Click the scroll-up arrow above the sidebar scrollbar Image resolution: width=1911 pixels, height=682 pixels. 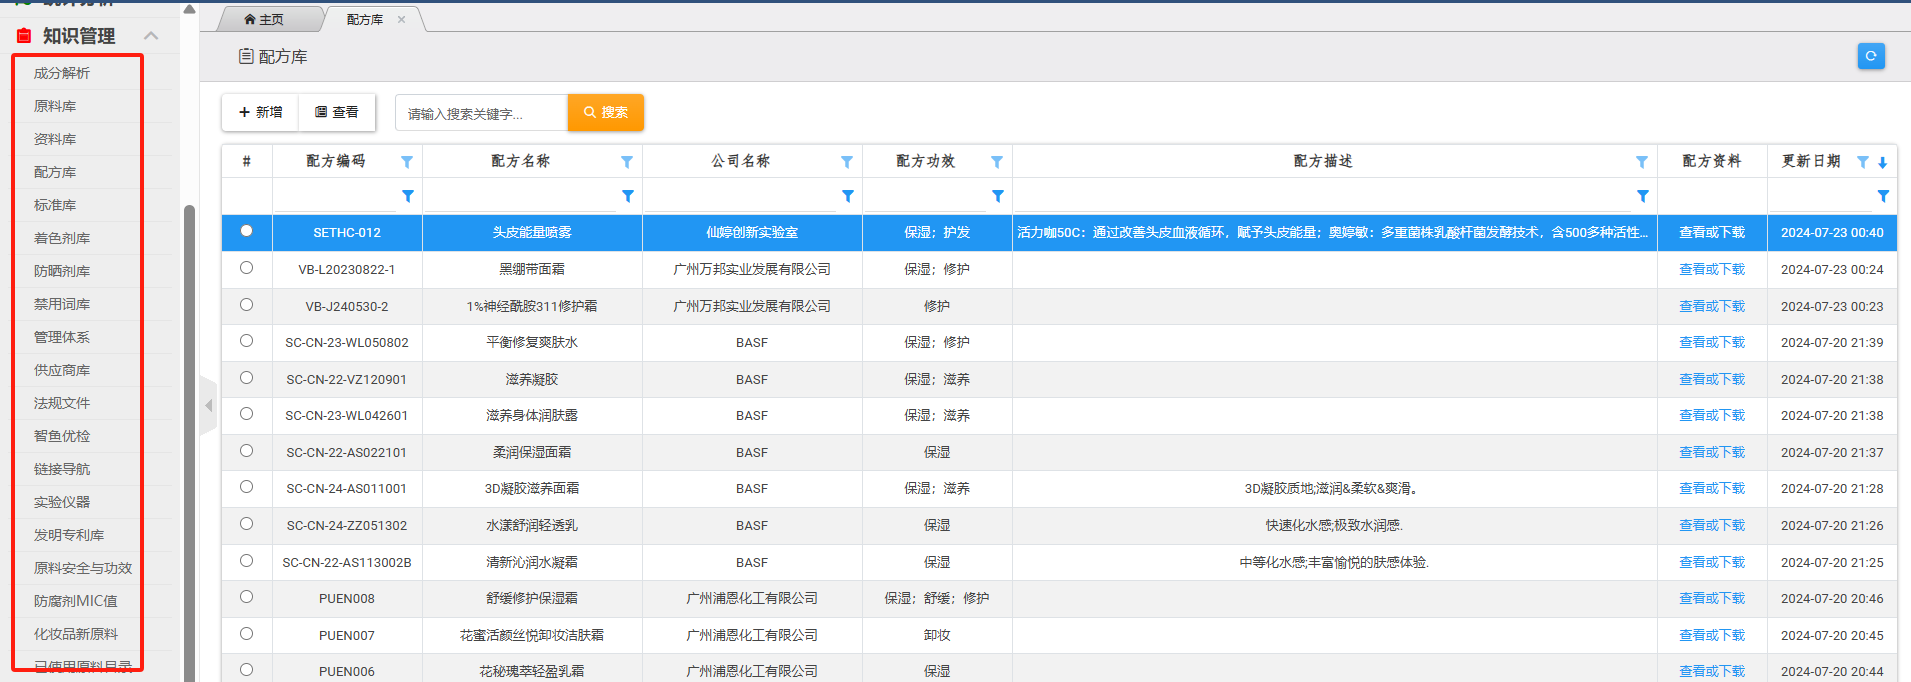[x=189, y=9]
